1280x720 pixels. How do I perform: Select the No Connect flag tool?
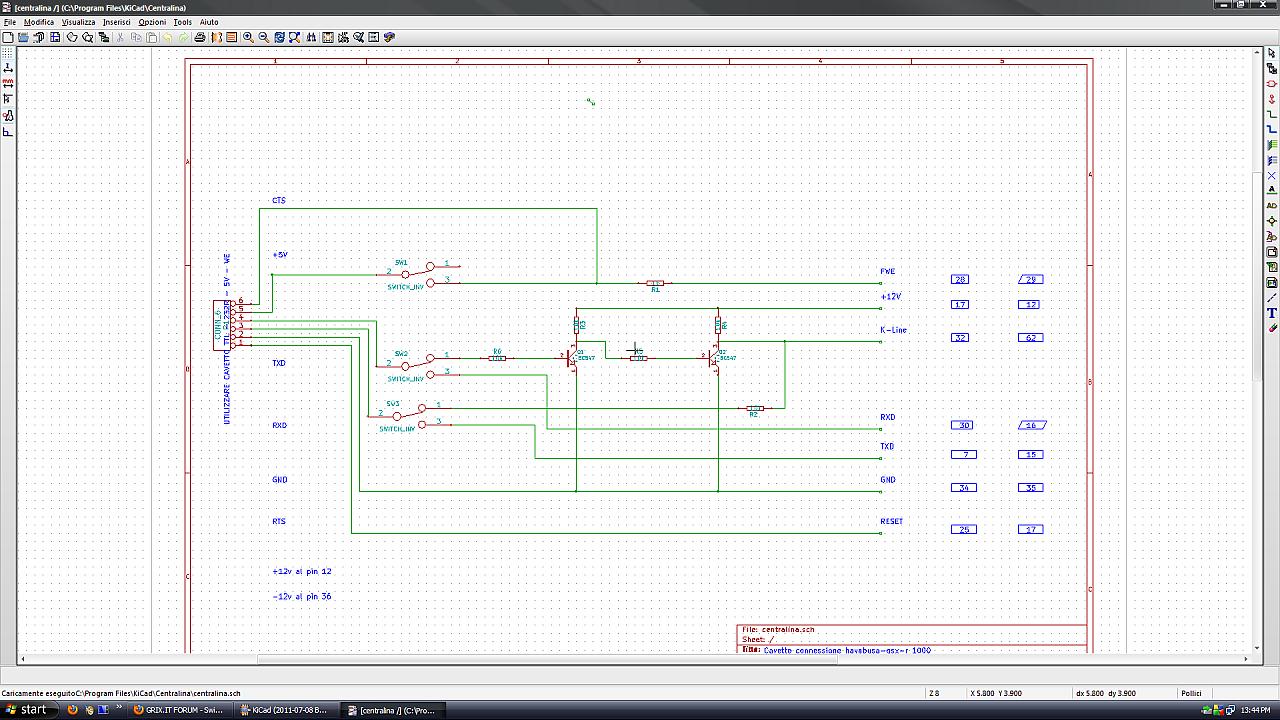tap(1272, 175)
